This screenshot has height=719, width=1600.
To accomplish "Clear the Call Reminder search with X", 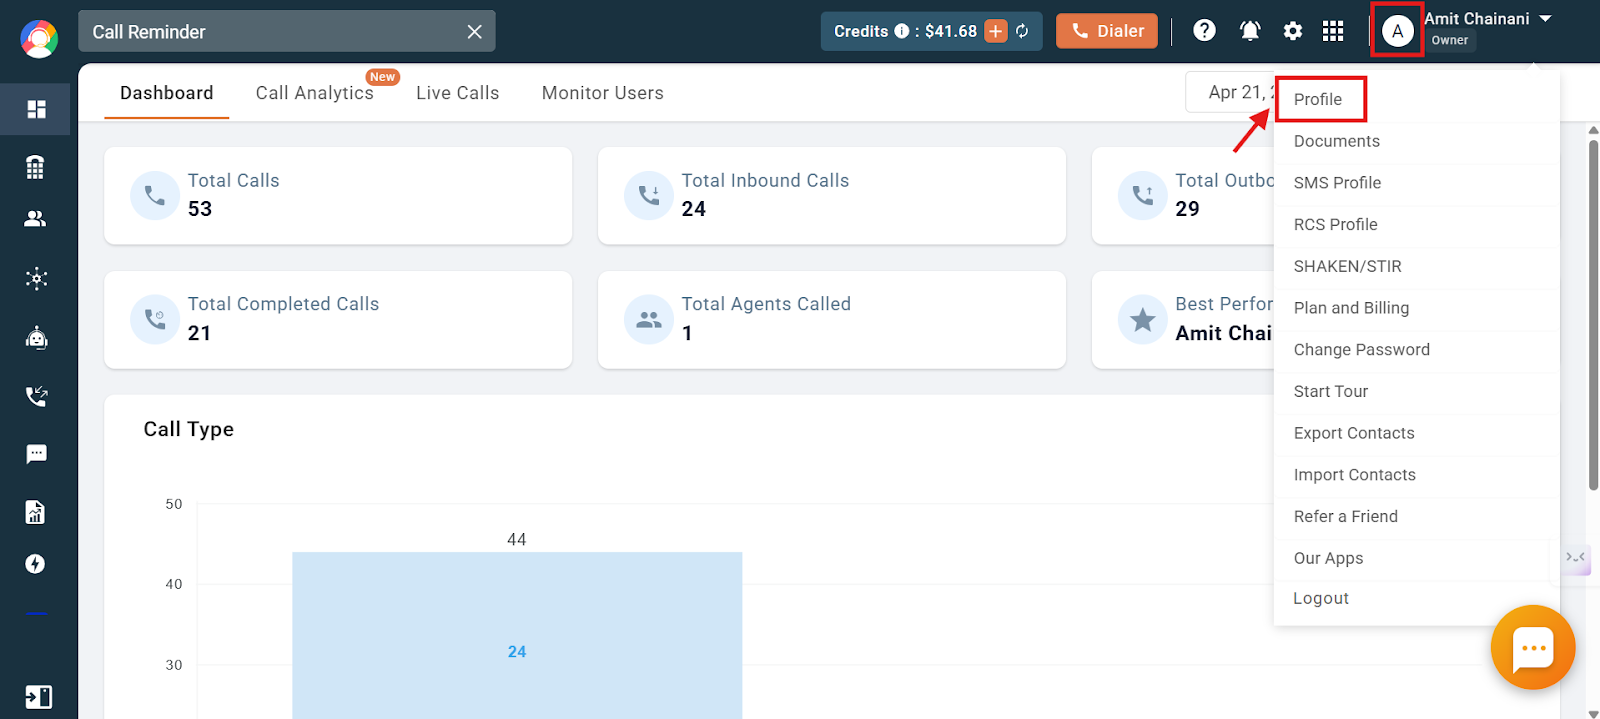I will (x=475, y=32).
